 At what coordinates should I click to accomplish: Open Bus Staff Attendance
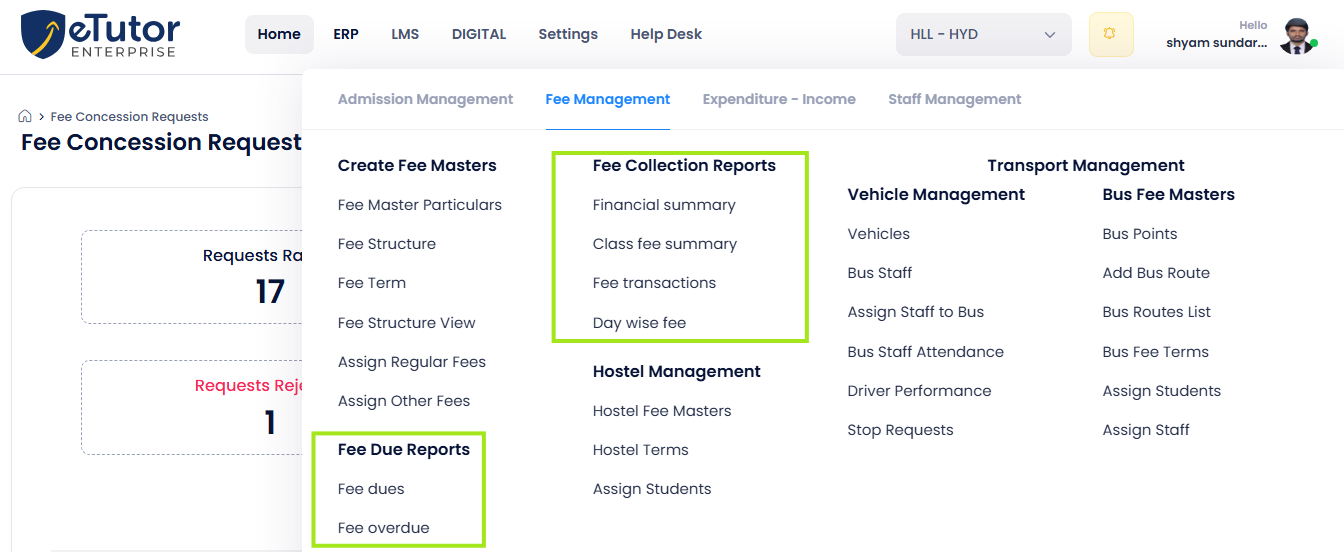click(926, 352)
